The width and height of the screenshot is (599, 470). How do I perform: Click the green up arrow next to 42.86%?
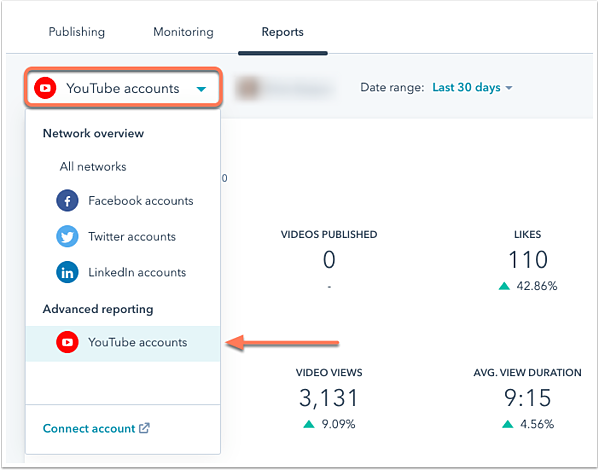pyautogui.click(x=504, y=286)
